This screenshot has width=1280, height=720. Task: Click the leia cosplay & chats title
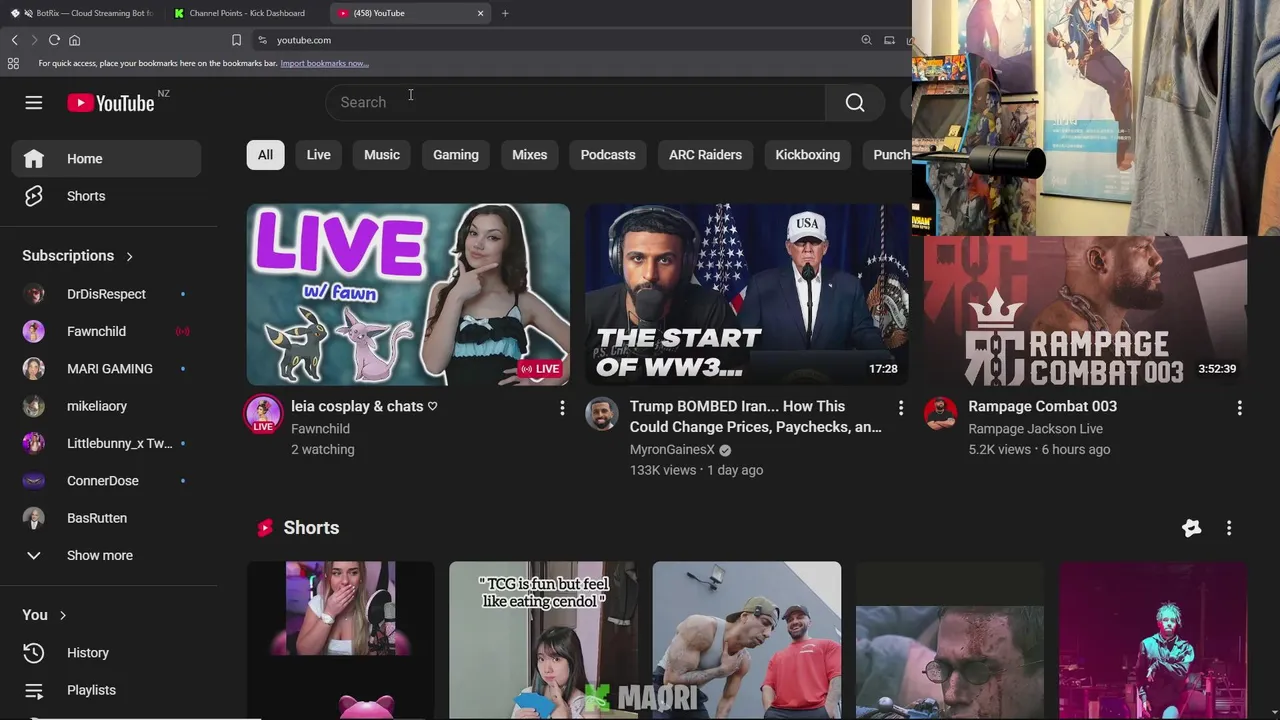pos(364,406)
